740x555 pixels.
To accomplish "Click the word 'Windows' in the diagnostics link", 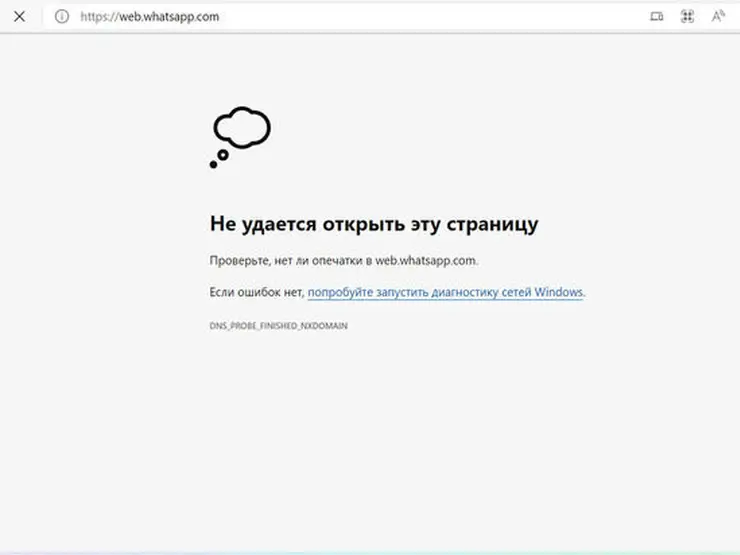I will pos(558,292).
